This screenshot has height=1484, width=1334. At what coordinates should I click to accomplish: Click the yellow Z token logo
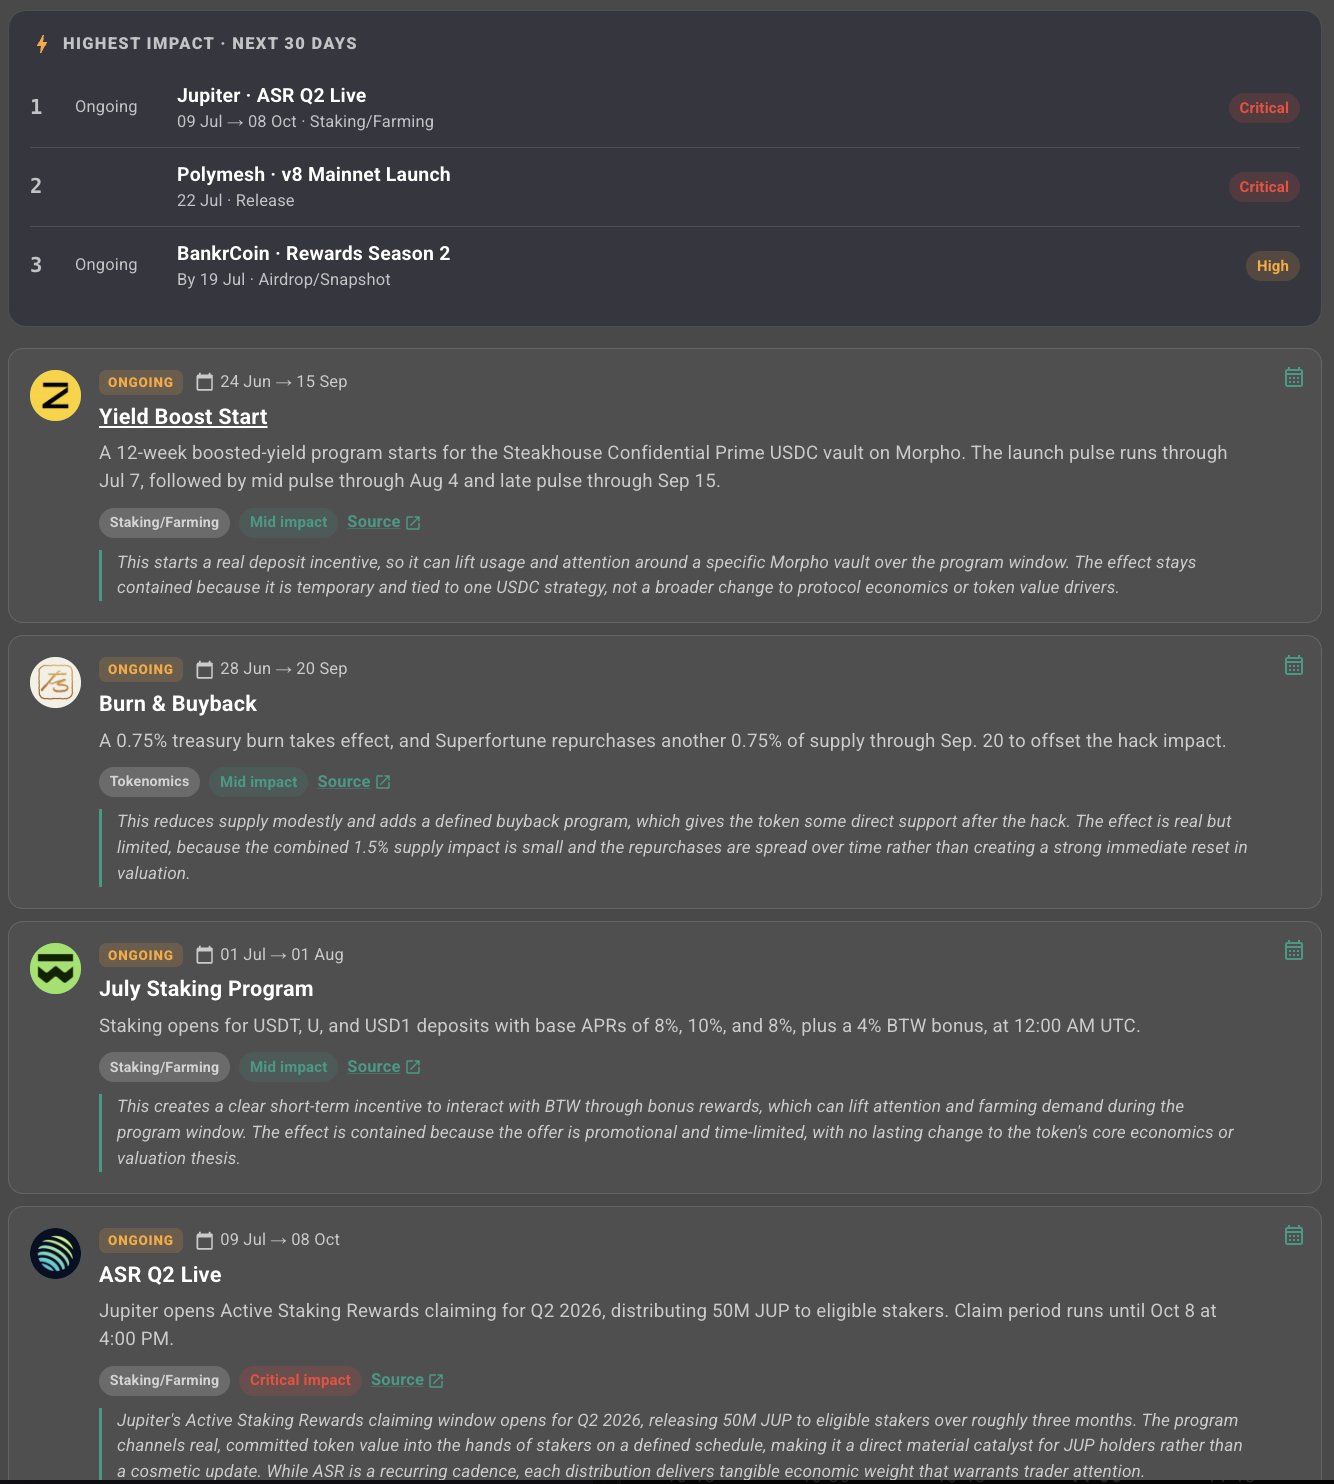(55, 395)
